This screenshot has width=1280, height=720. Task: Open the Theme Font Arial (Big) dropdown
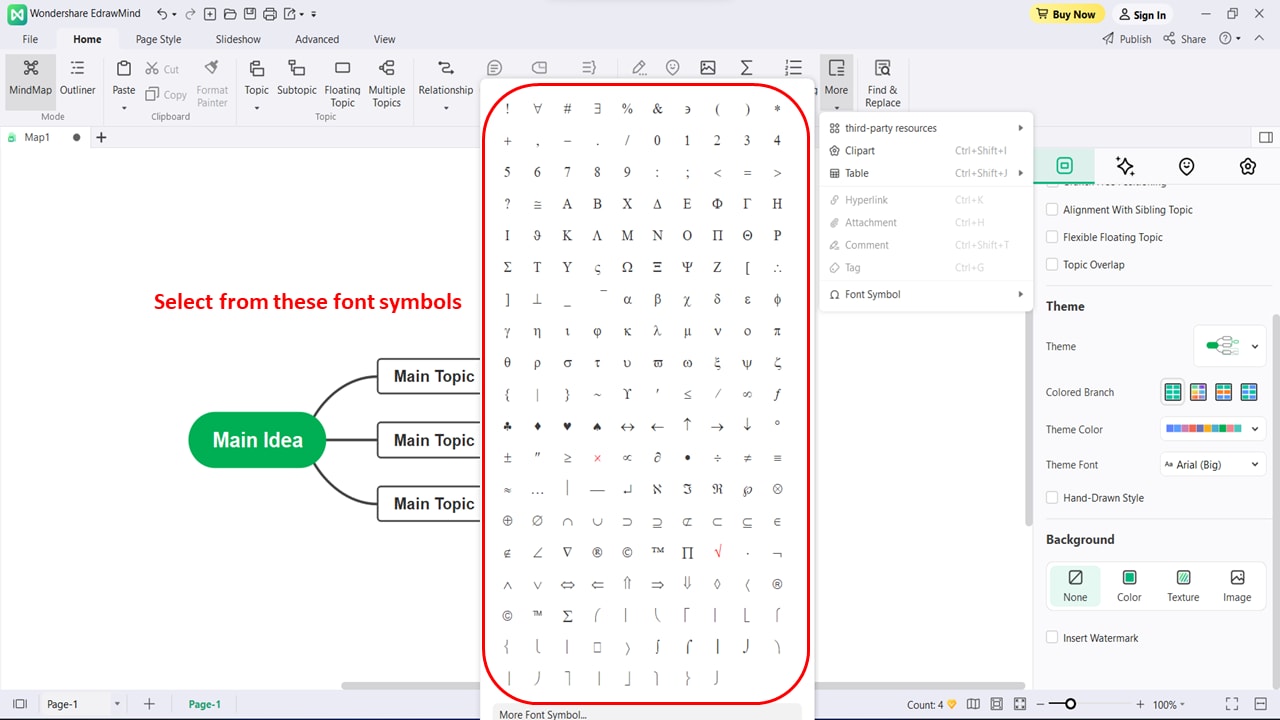click(1212, 465)
